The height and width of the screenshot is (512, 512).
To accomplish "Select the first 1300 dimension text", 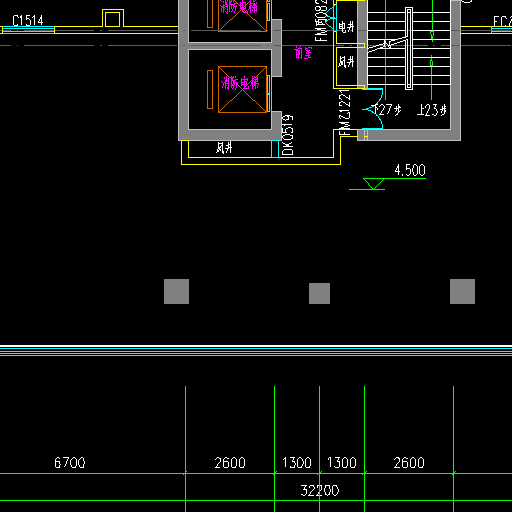I will pyautogui.click(x=297, y=463).
